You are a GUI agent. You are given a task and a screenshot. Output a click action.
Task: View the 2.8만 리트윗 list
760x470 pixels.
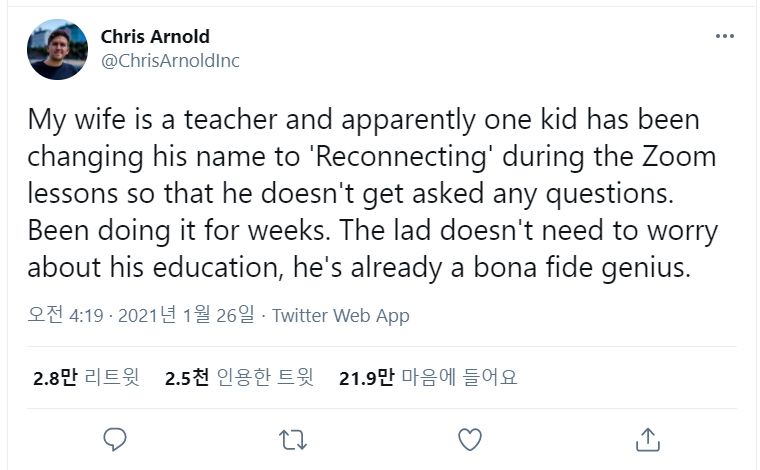(x=86, y=378)
